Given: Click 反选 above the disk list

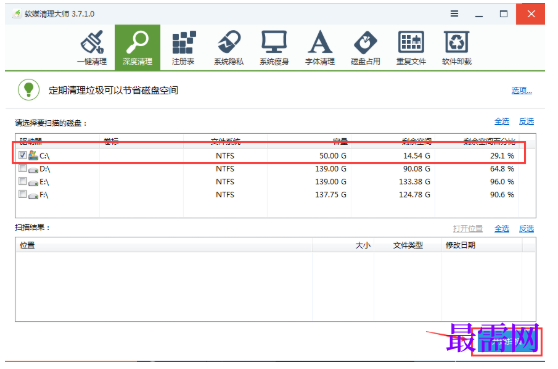Looking at the screenshot, I should 526,122.
